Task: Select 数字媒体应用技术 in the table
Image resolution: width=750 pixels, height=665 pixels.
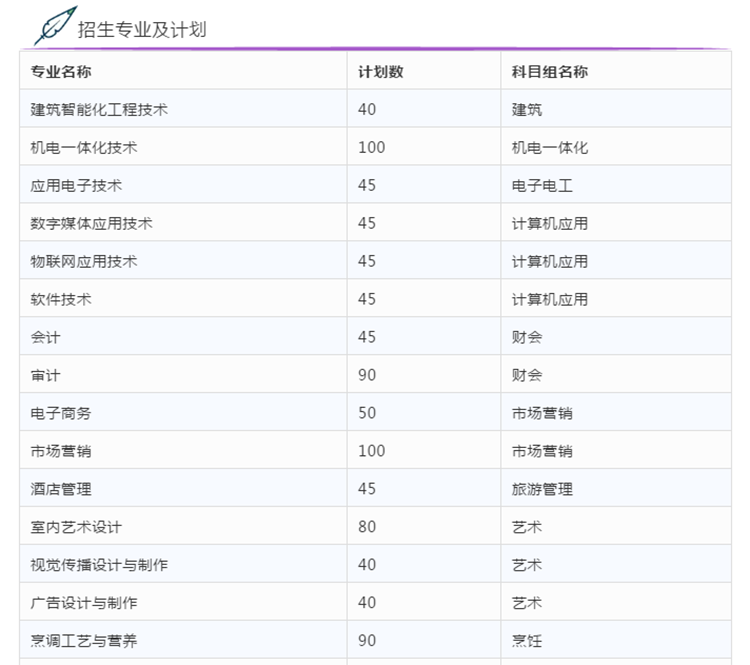Action: click(x=92, y=224)
